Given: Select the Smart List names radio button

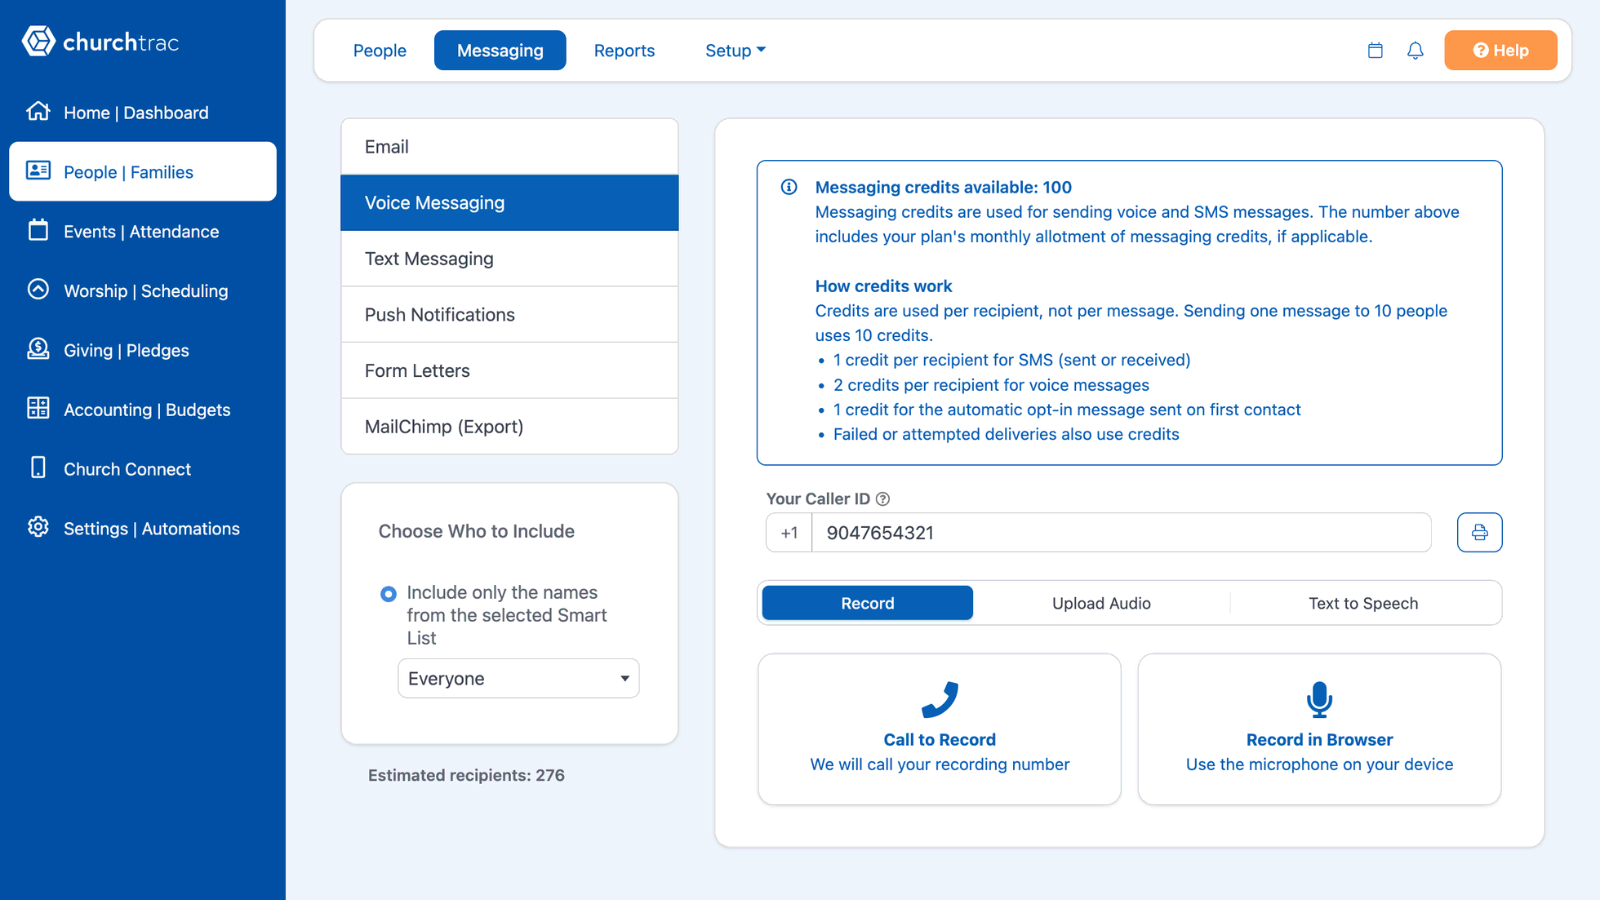Looking at the screenshot, I should coord(388,594).
